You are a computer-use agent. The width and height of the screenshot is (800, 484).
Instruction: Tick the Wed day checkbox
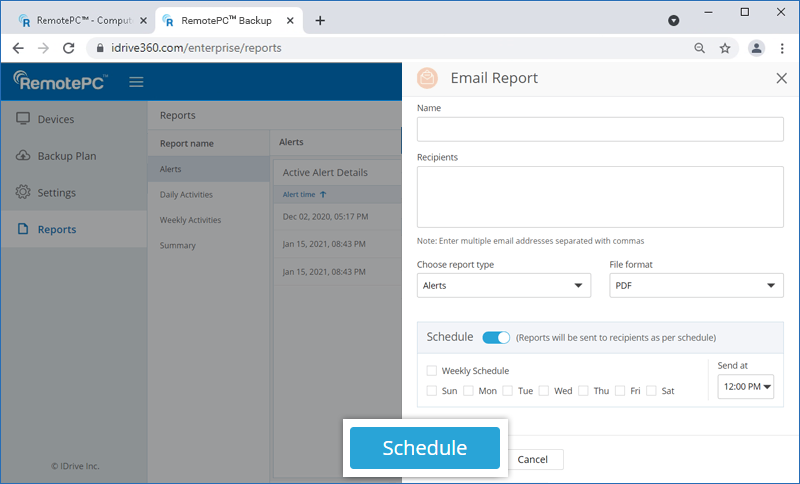[x=545, y=391]
